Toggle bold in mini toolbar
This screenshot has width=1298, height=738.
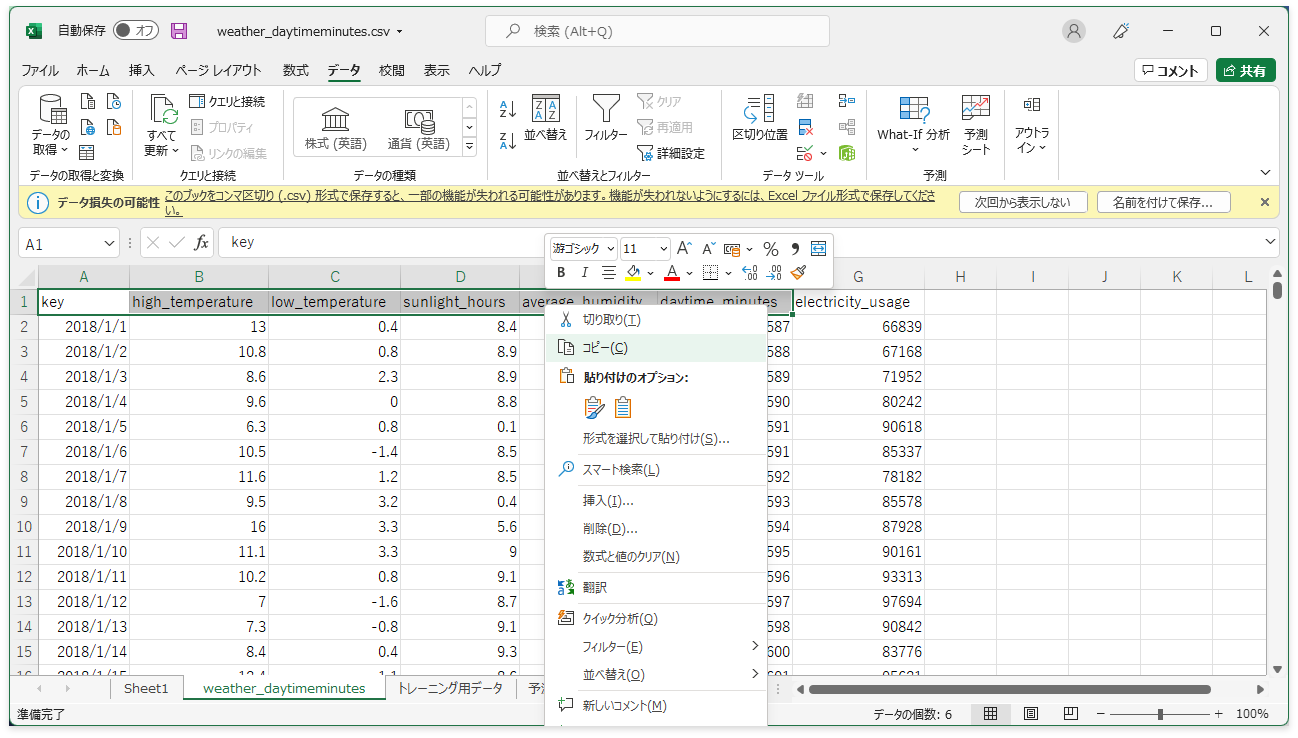click(561, 273)
